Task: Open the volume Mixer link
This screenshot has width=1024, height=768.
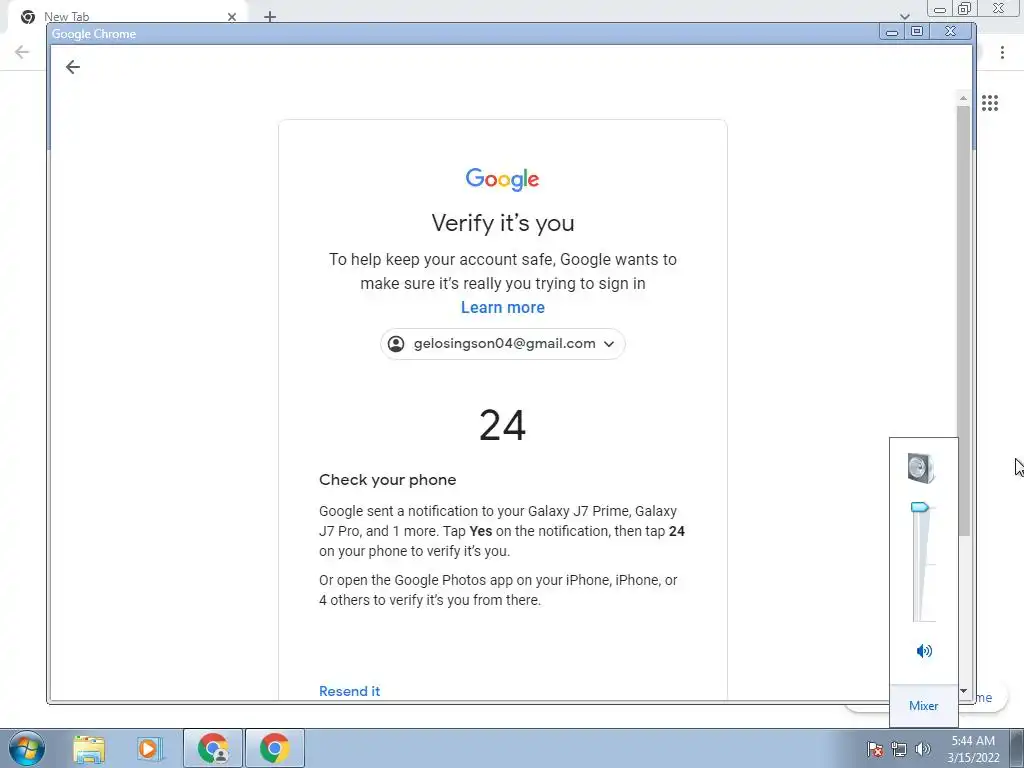Action: click(923, 705)
